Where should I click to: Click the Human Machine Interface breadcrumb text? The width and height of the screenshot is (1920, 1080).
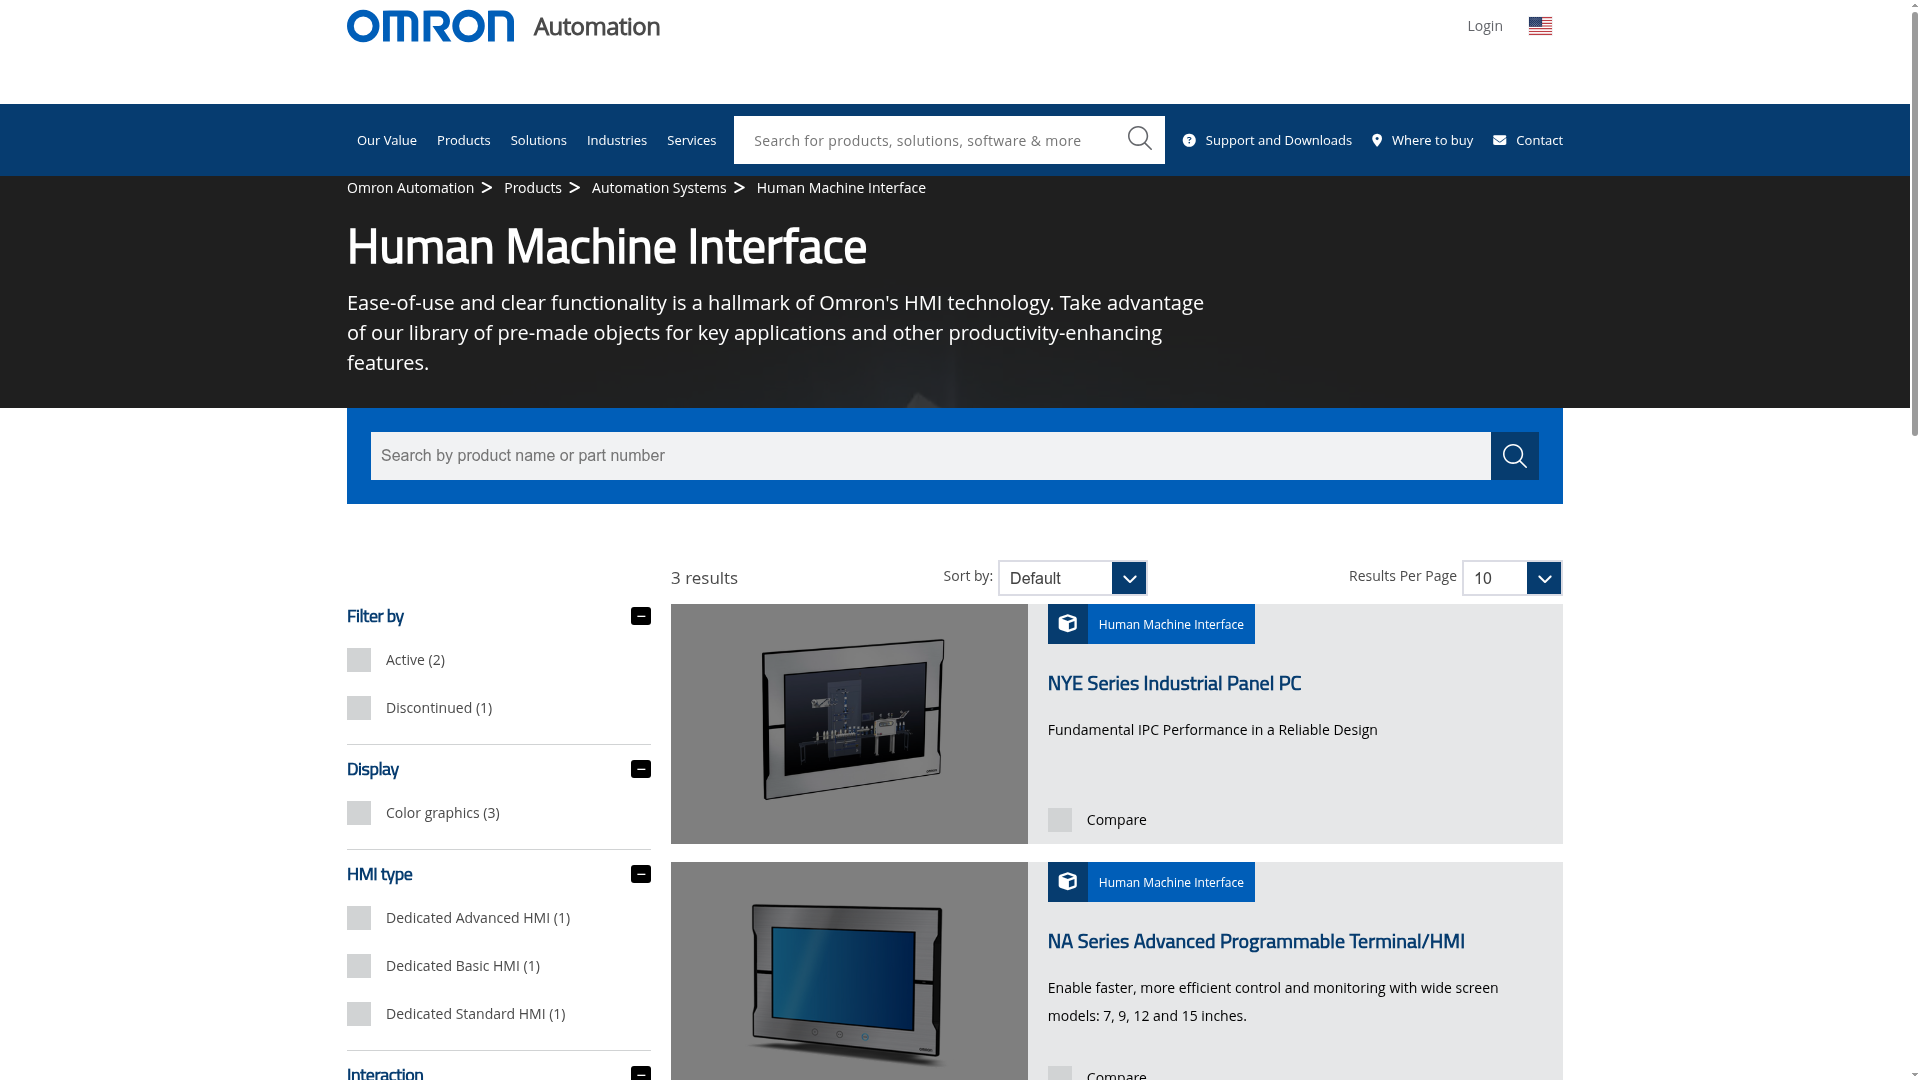841,188
